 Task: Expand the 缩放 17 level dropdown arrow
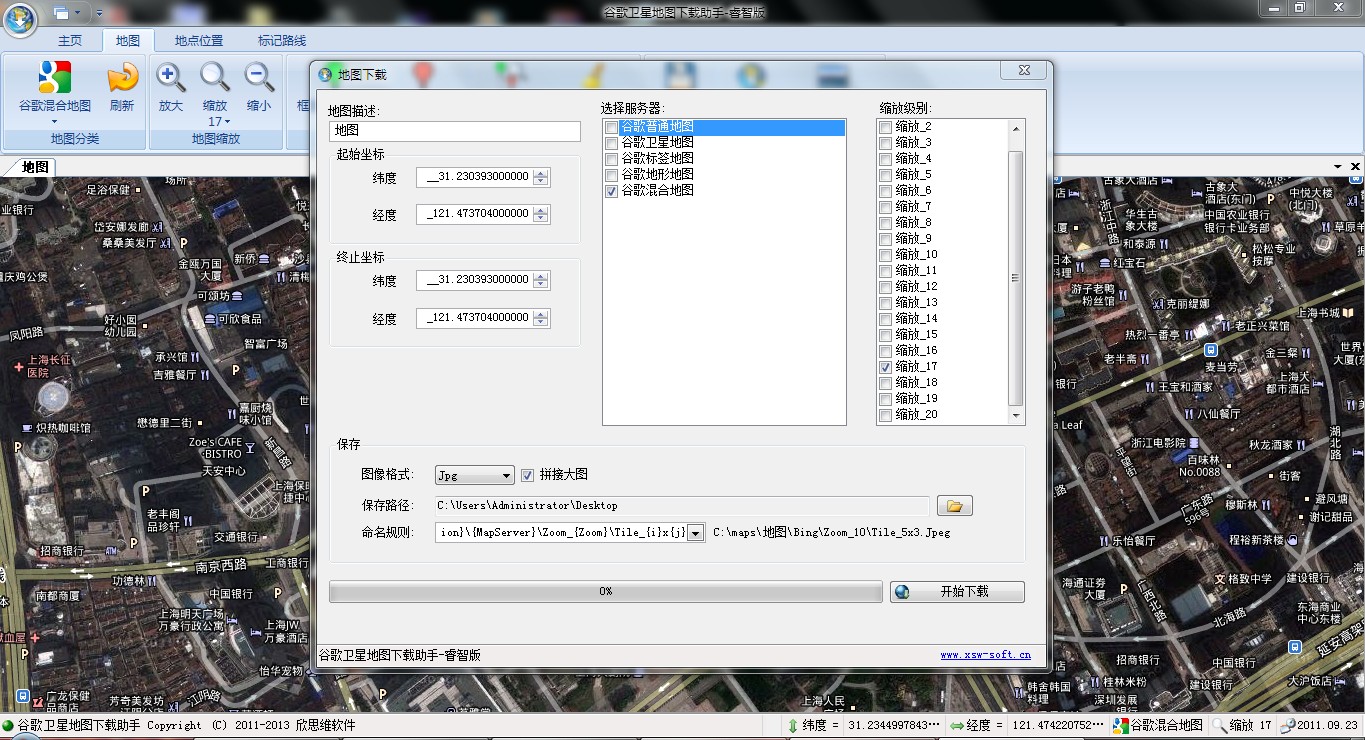227,122
